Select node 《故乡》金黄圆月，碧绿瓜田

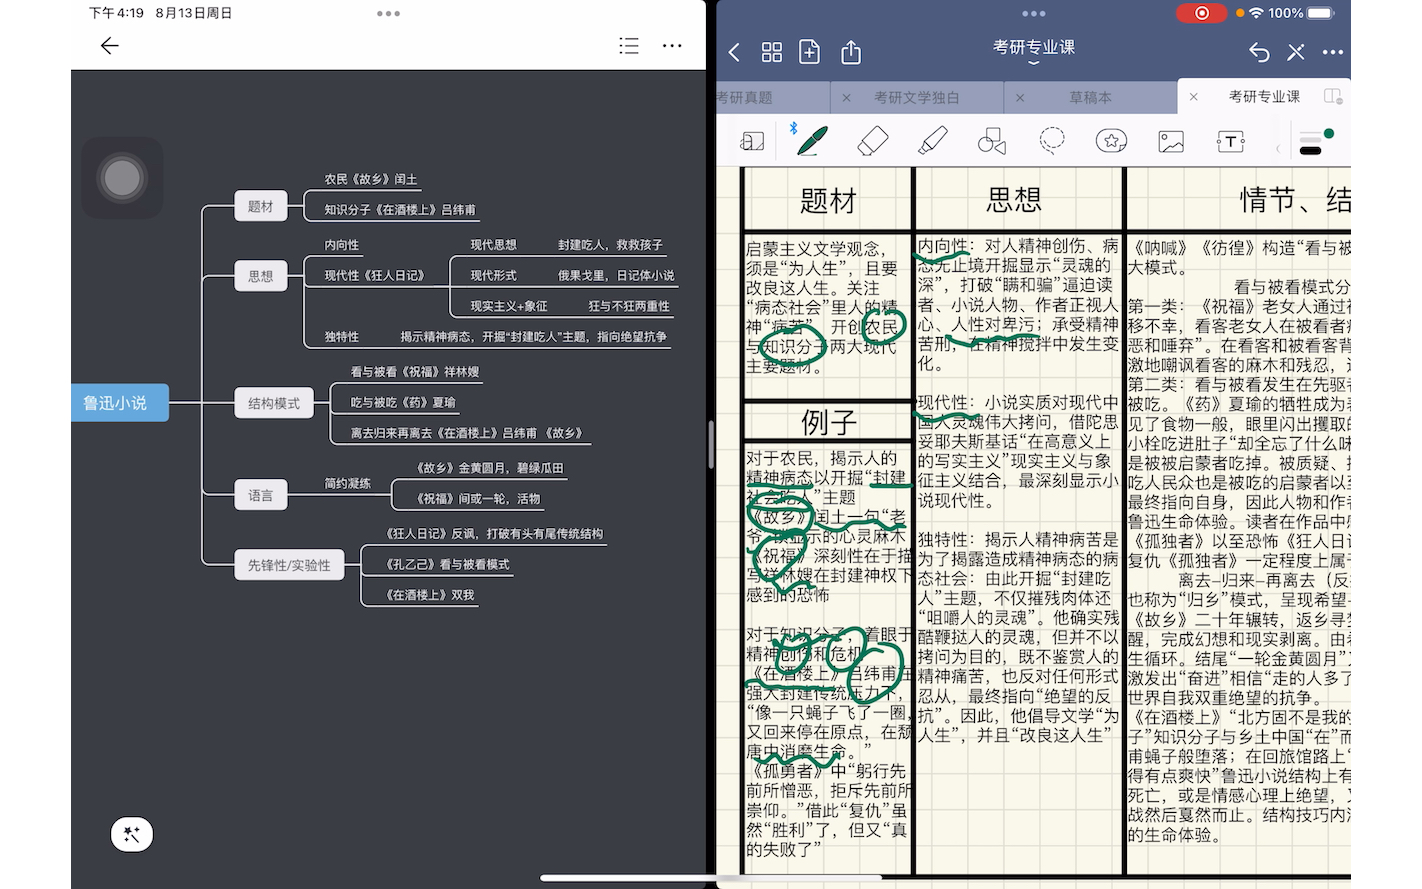click(490, 468)
